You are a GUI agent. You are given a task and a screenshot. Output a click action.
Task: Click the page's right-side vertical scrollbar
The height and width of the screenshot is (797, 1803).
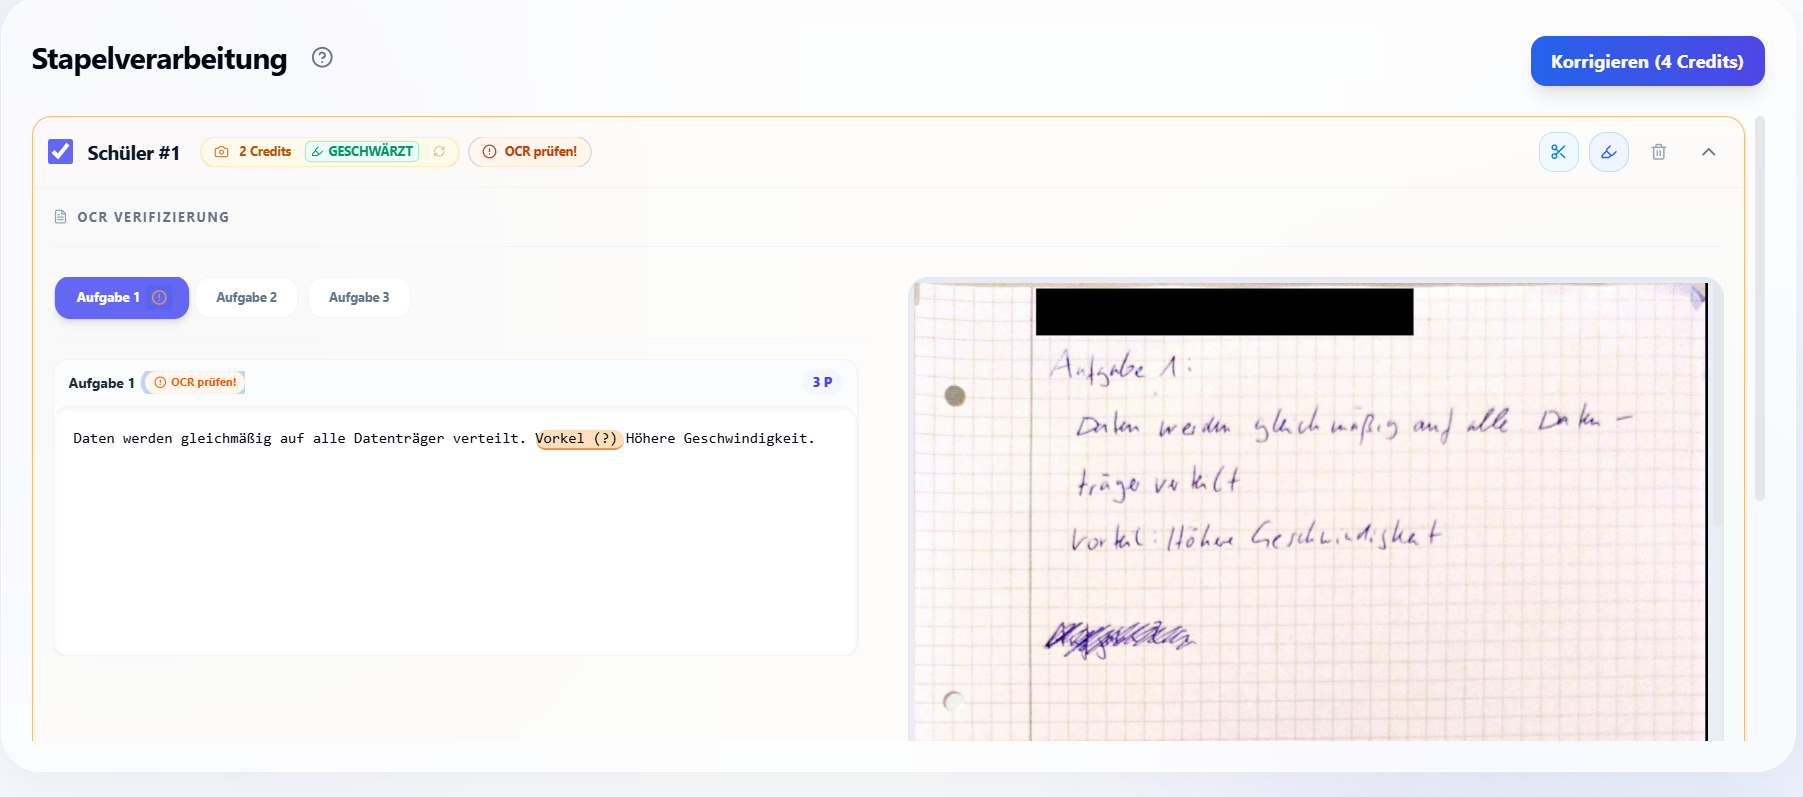1760,310
